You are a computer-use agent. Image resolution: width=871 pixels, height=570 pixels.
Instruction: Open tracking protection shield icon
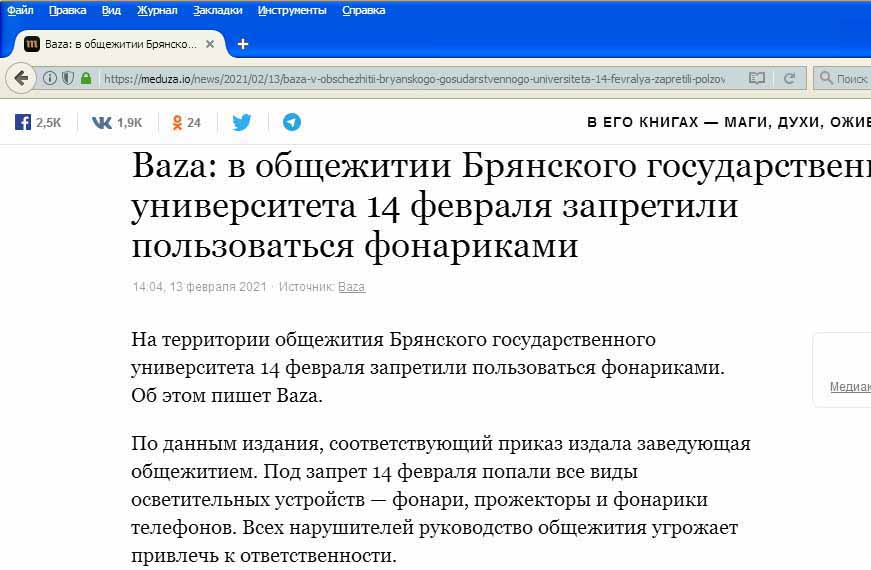pos(68,78)
